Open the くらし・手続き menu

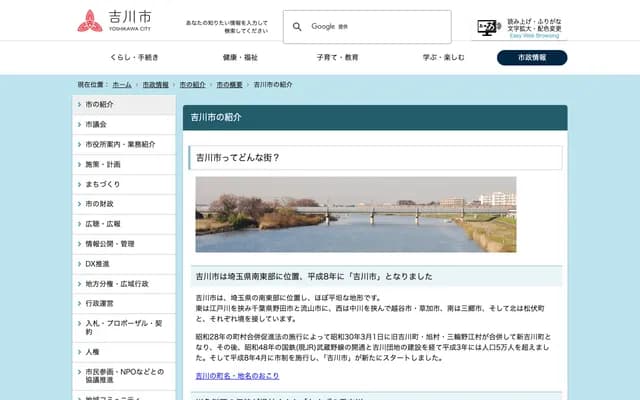pyautogui.click(x=134, y=57)
